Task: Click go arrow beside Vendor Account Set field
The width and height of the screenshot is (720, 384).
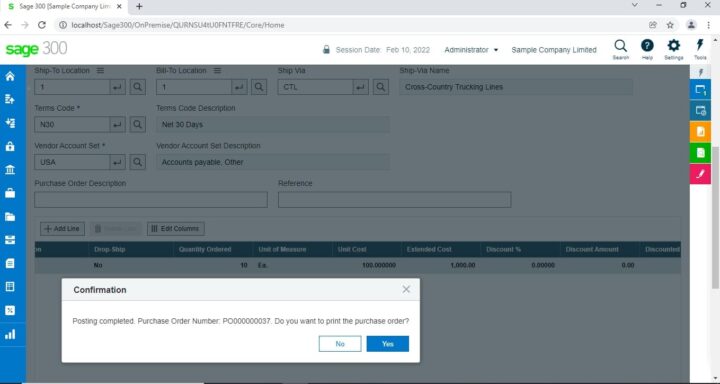Action: click(x=118, y=162)
